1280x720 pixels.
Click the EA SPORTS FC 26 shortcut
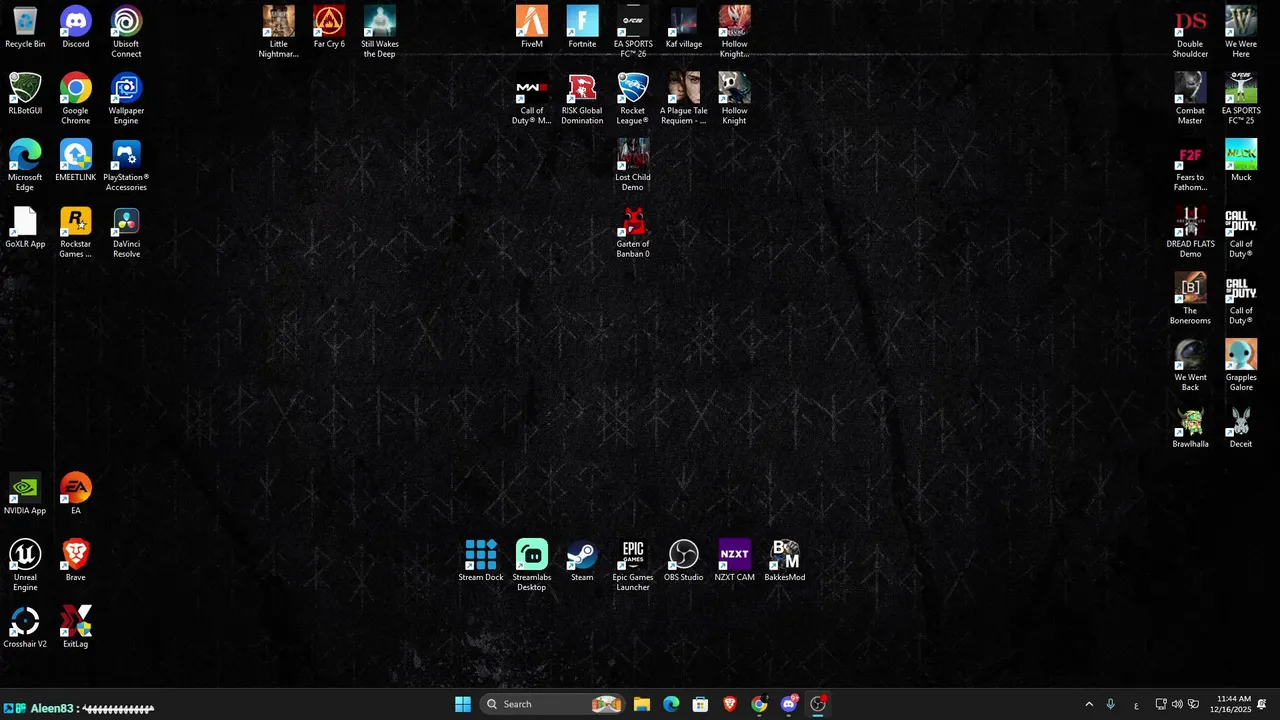tap(633, 32)
